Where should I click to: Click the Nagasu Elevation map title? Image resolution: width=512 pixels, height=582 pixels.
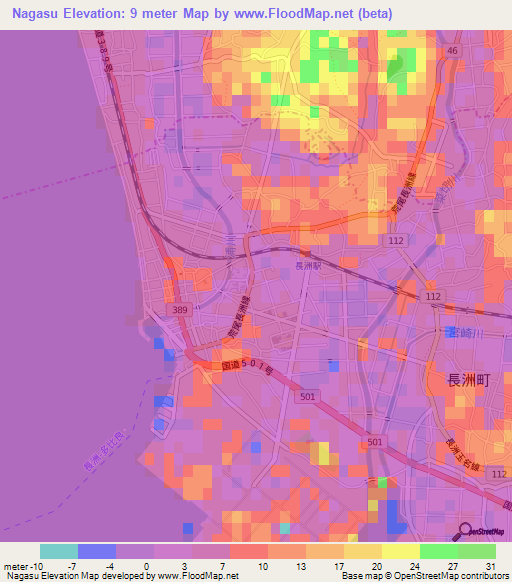click(202, 13)
